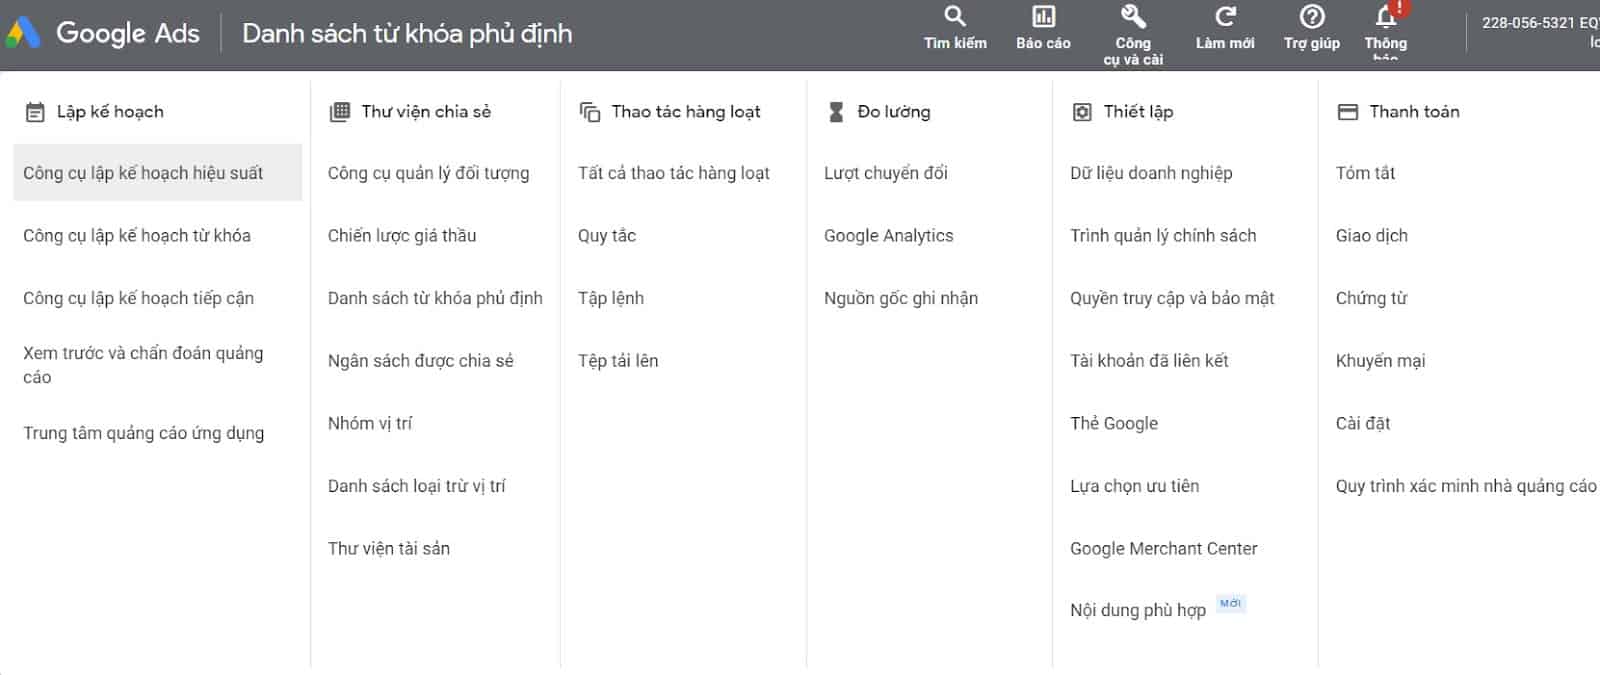The height and width of the screenshot is (675, 1600).
Task: Click the Thanh toán credit card icon
Action: click(1348, 112)
